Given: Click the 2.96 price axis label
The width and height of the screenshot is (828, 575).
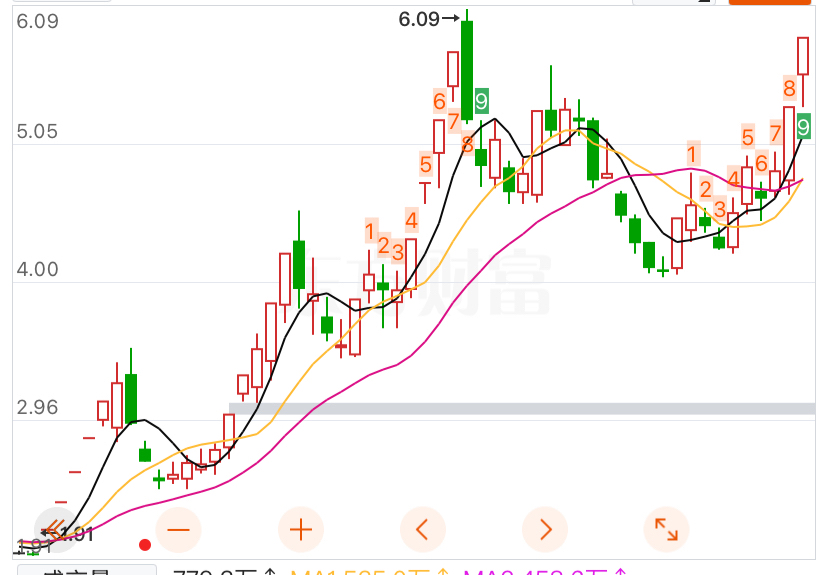Looking at the screenshot, I should (x=37, y=408).
